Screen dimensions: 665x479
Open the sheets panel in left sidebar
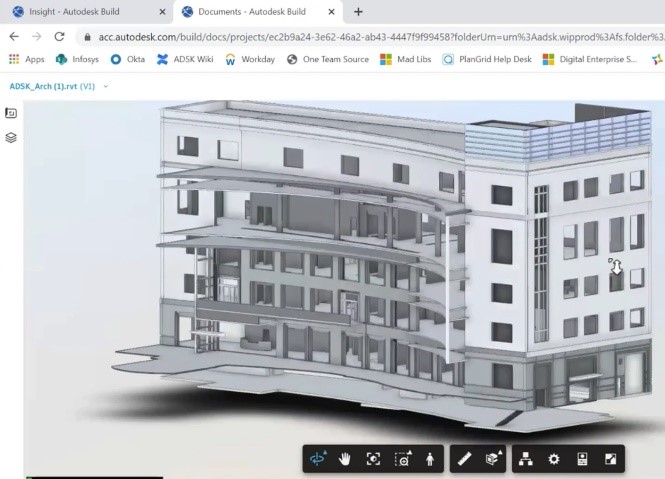click(11, 113)
